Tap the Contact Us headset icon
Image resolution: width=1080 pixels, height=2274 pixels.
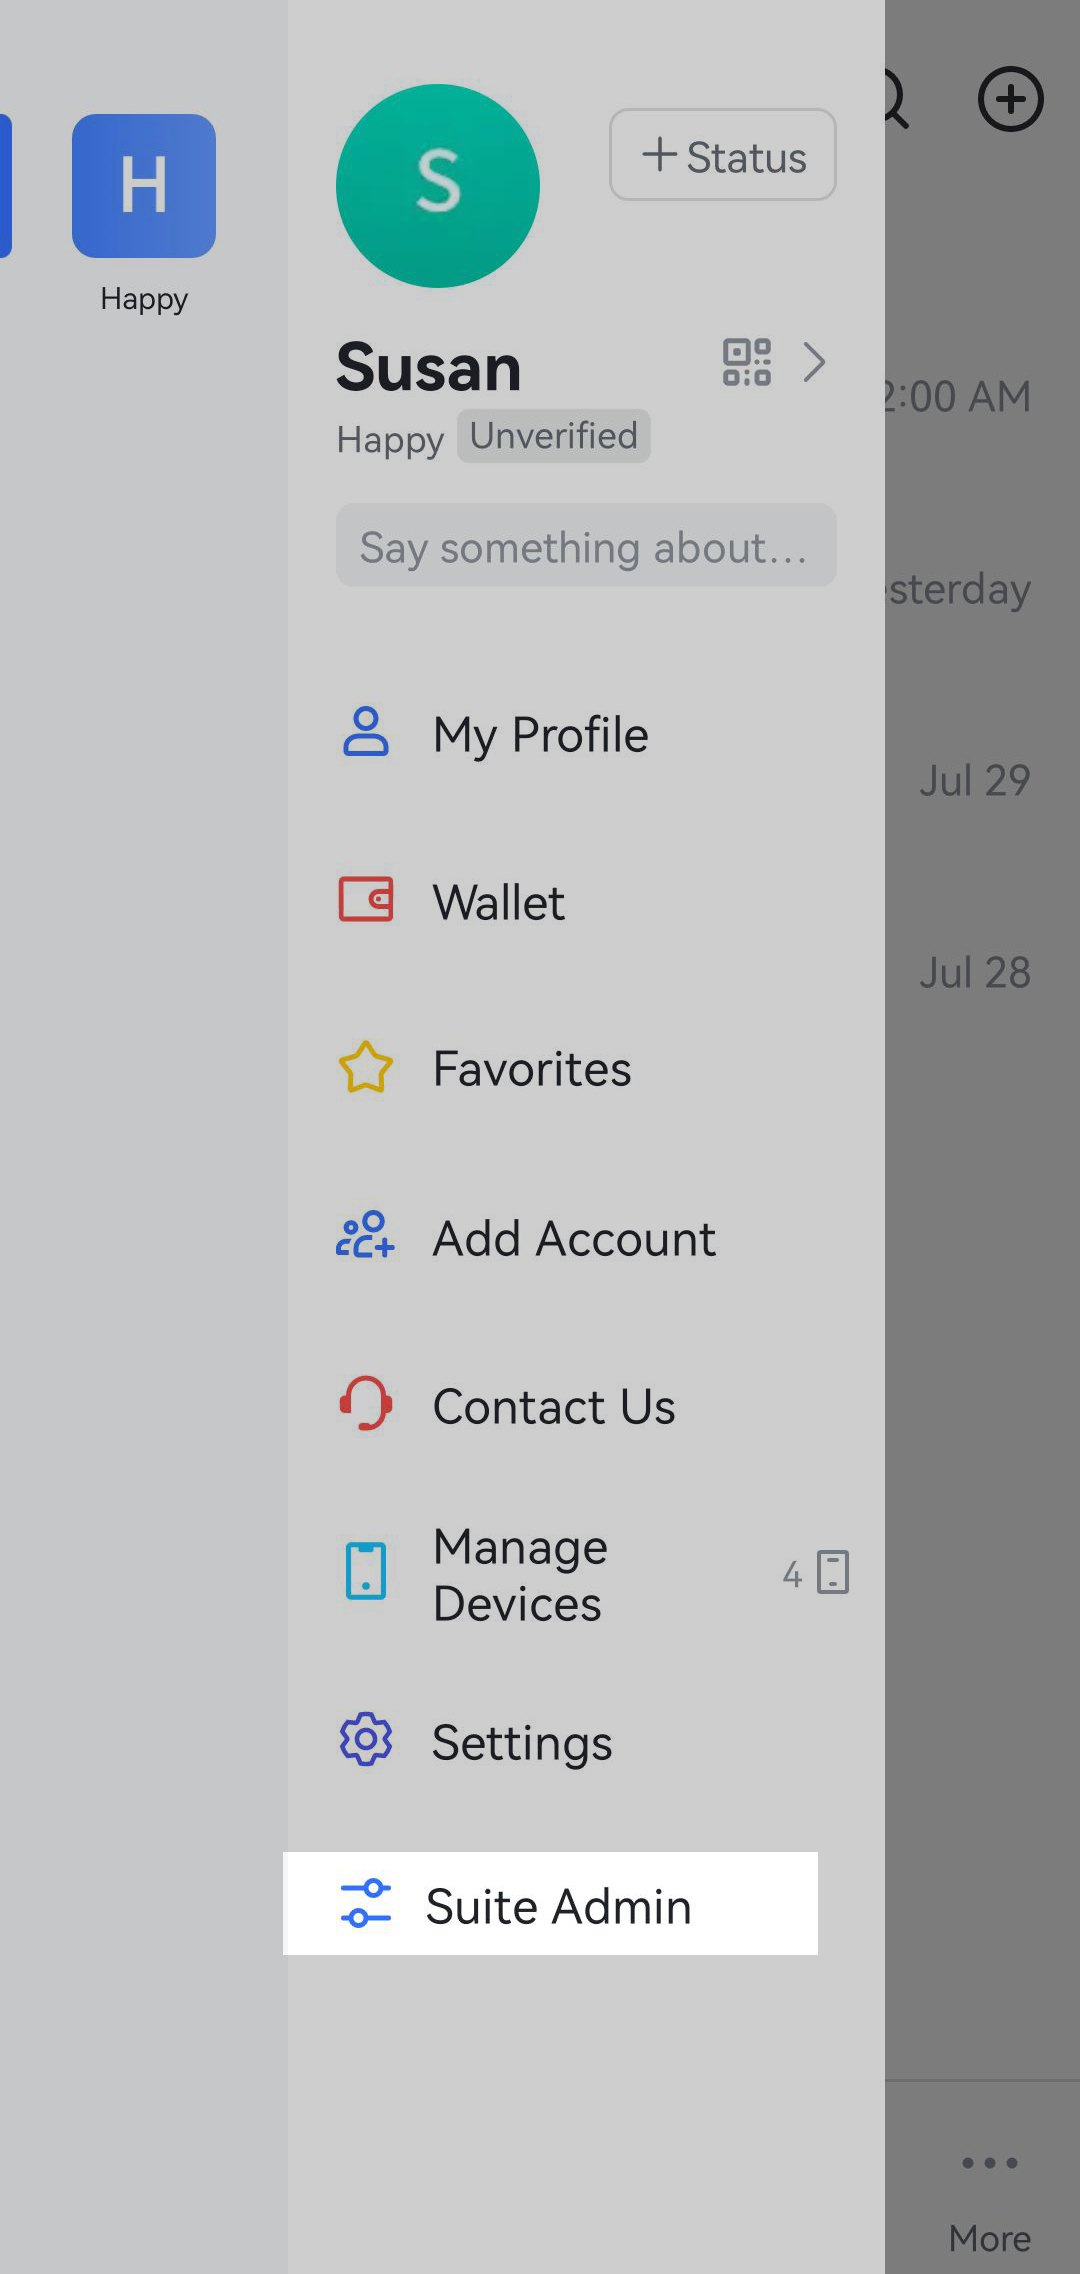366,1403
